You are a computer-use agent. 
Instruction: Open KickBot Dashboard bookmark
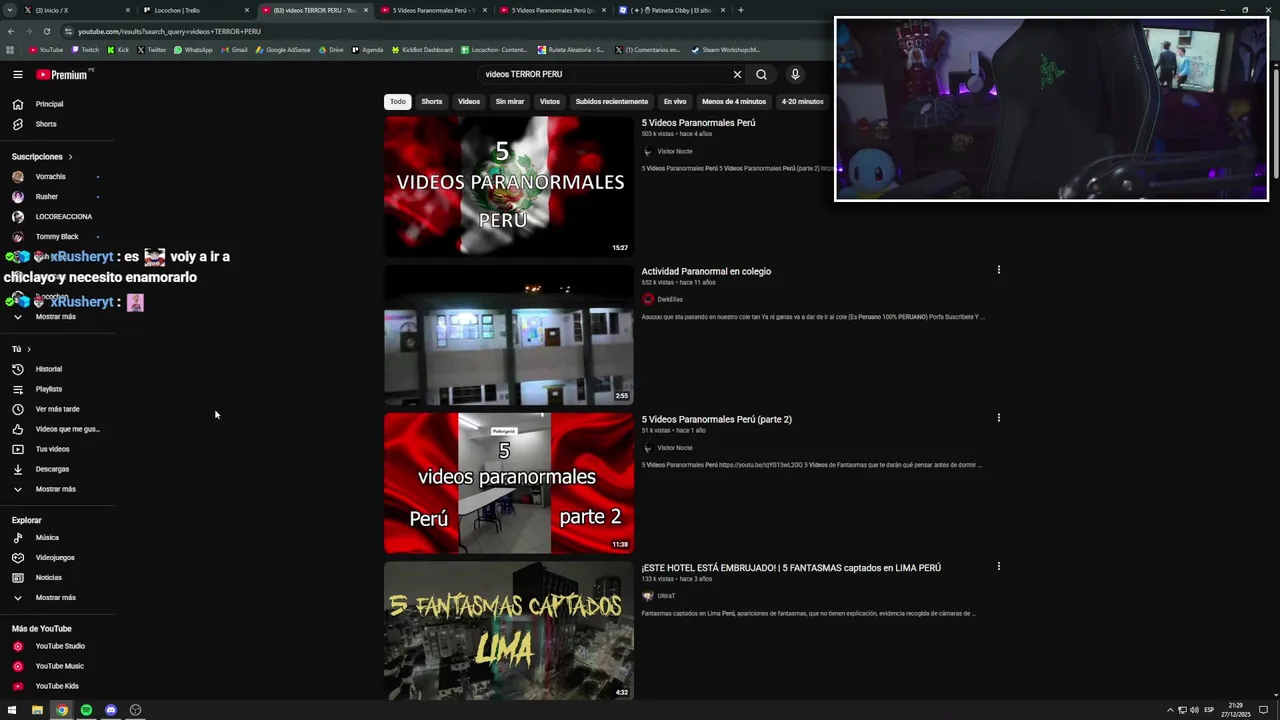click(422, 49)
